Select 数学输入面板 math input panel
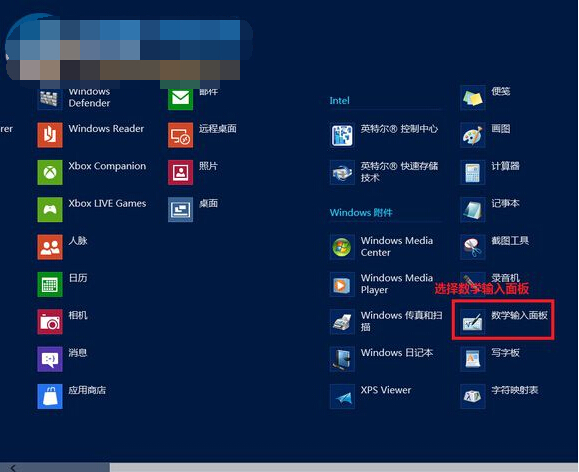The image size is (579, 472). tap(503, 320)
